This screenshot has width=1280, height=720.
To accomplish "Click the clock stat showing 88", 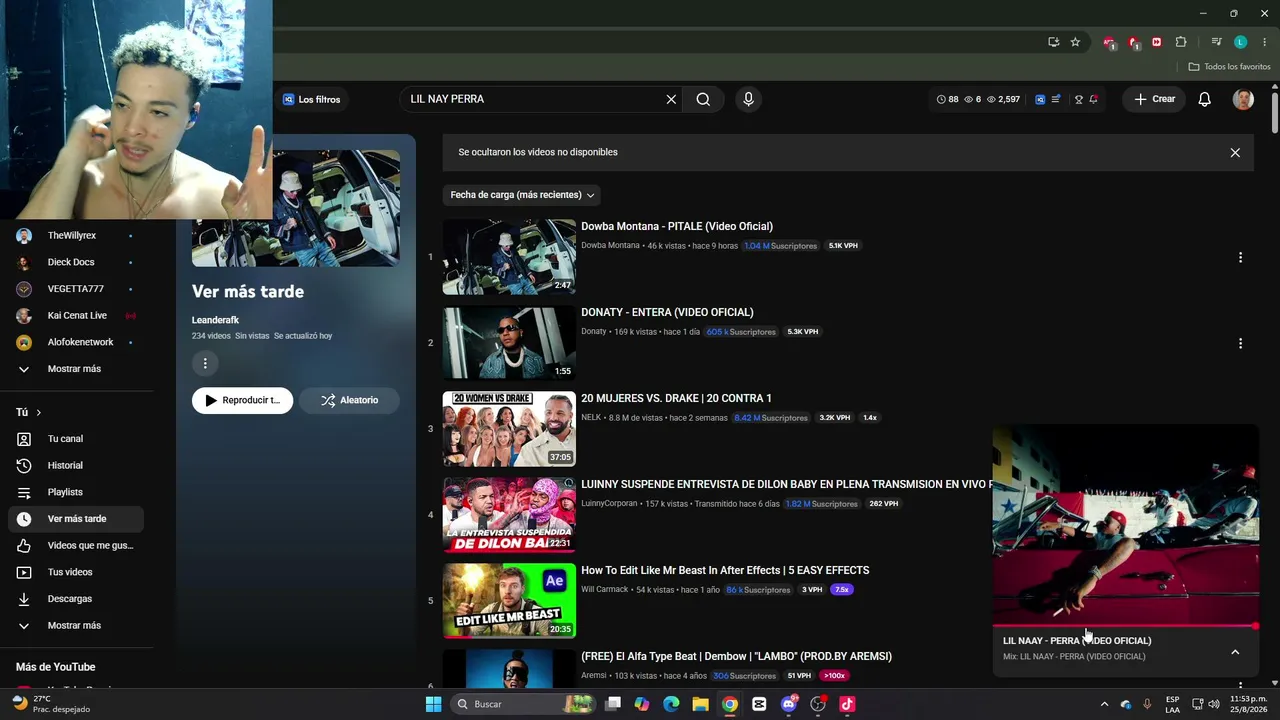I will coord(947,99).
